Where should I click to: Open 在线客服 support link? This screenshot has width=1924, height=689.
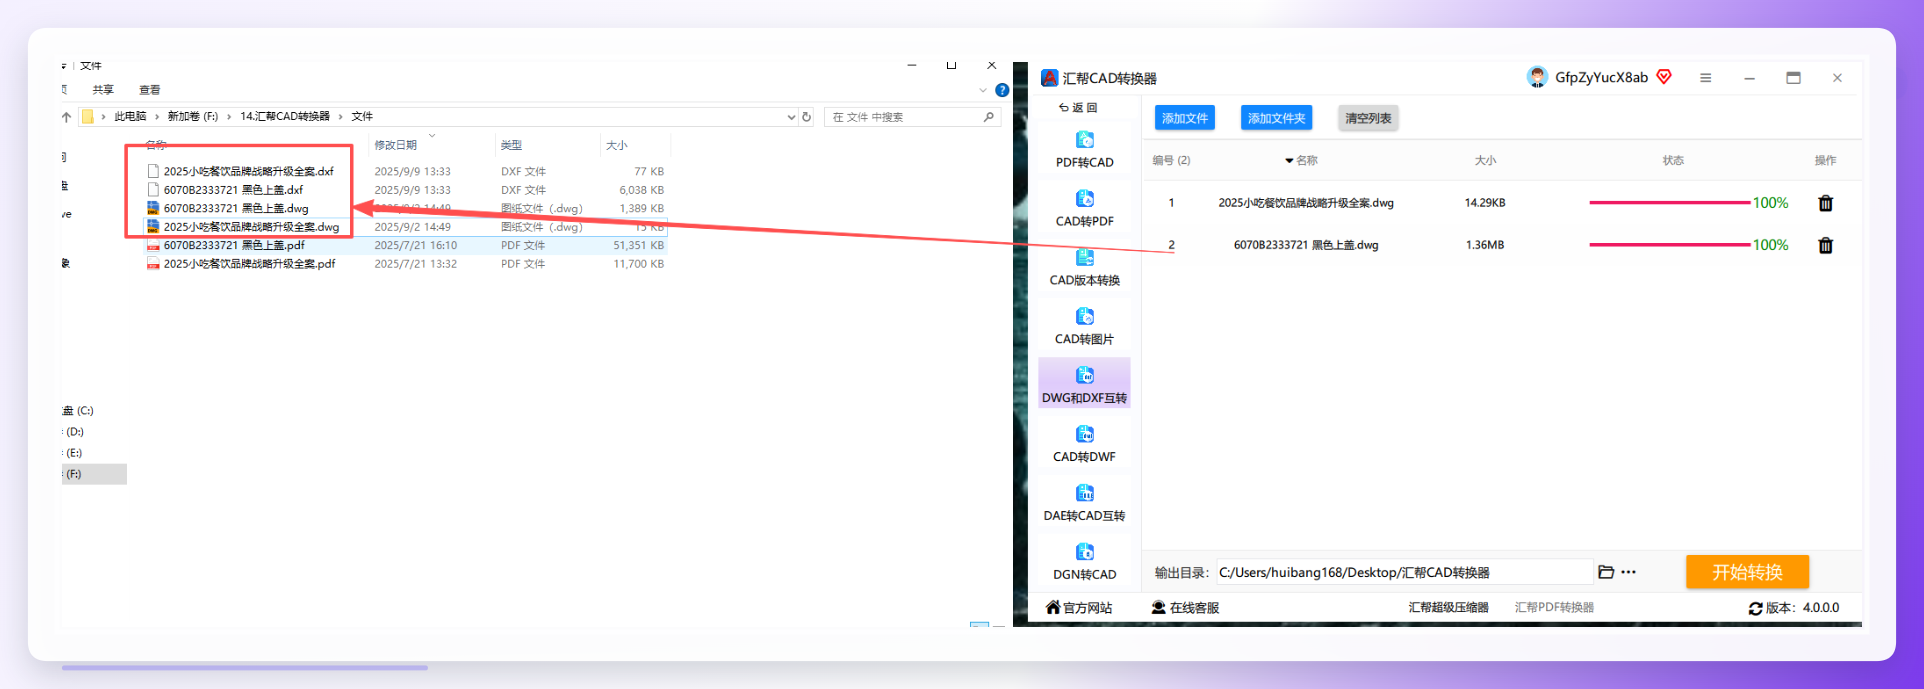(x=1185, y=608)
